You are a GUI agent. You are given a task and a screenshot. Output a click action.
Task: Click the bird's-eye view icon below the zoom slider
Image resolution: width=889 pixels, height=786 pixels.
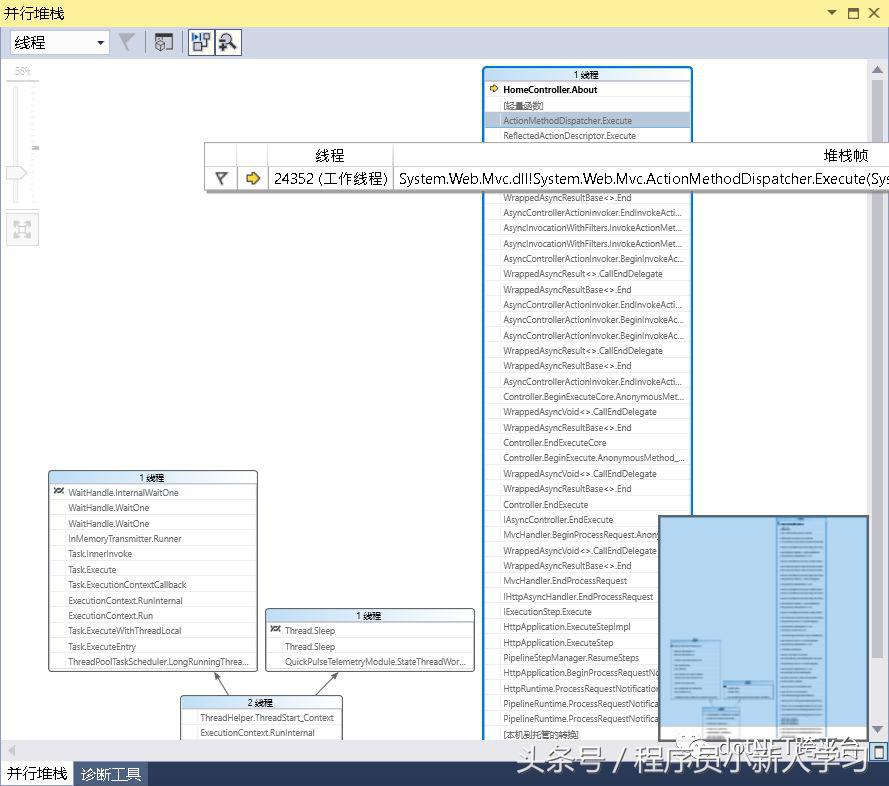coord(22,229)
